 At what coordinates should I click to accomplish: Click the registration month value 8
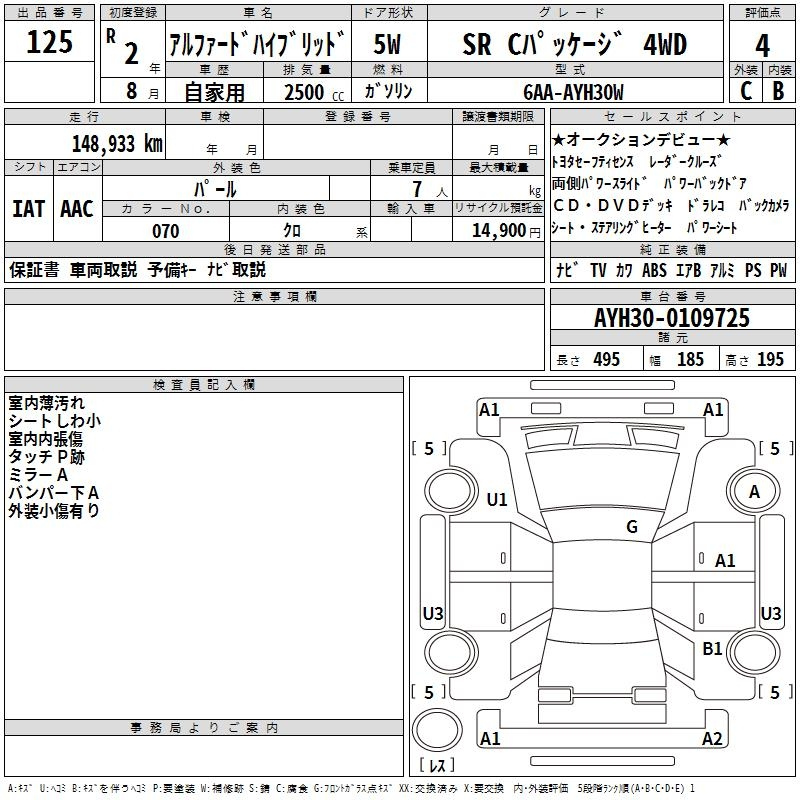132,91
